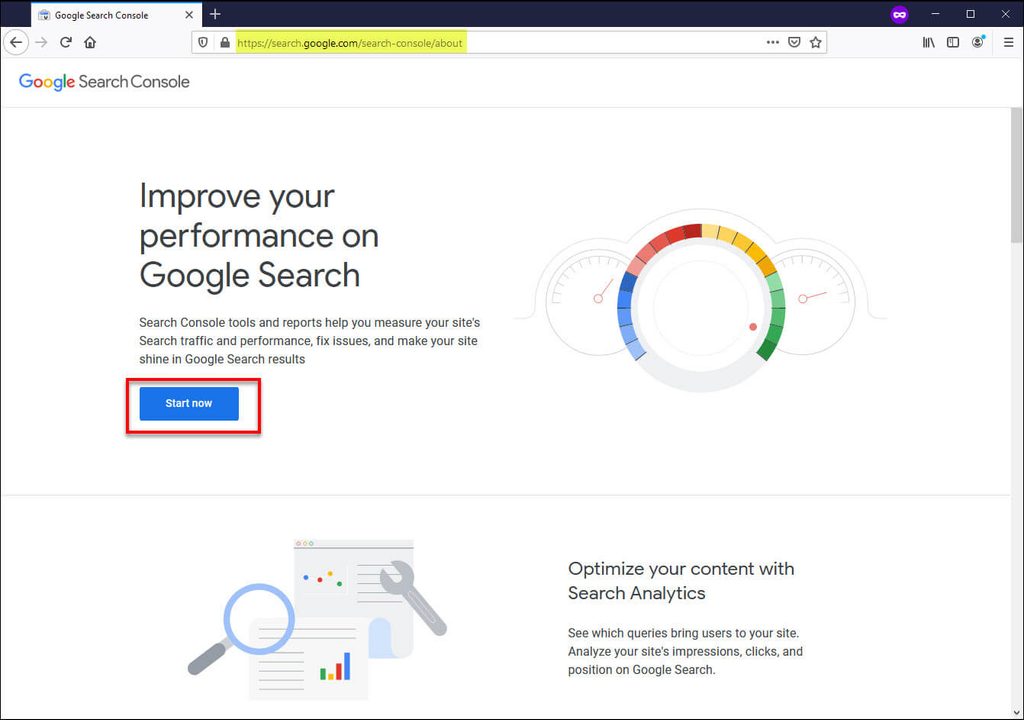The image size is (1024, 720).
Task: Click the magnifier and wrench analytics illustration
Action: click(317, 620)
